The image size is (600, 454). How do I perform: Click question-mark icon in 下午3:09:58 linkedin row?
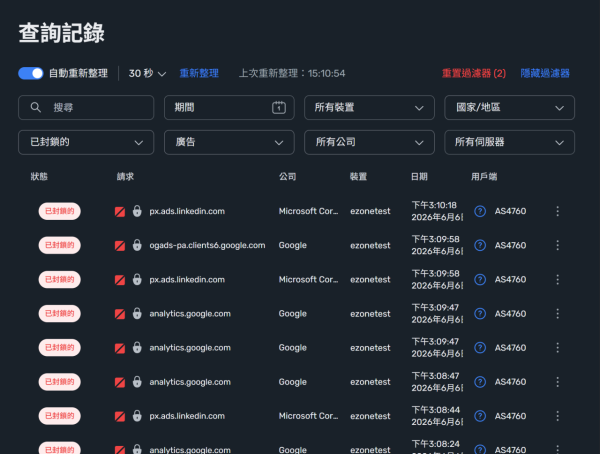click(480, 279)
